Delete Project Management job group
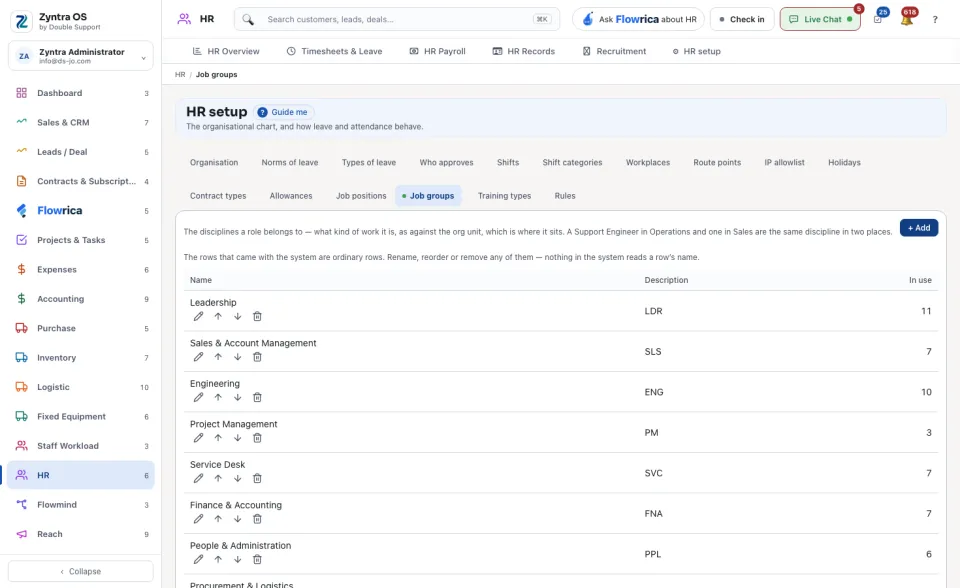The width and height of the screenshot is (960, 588). [257, 438]
